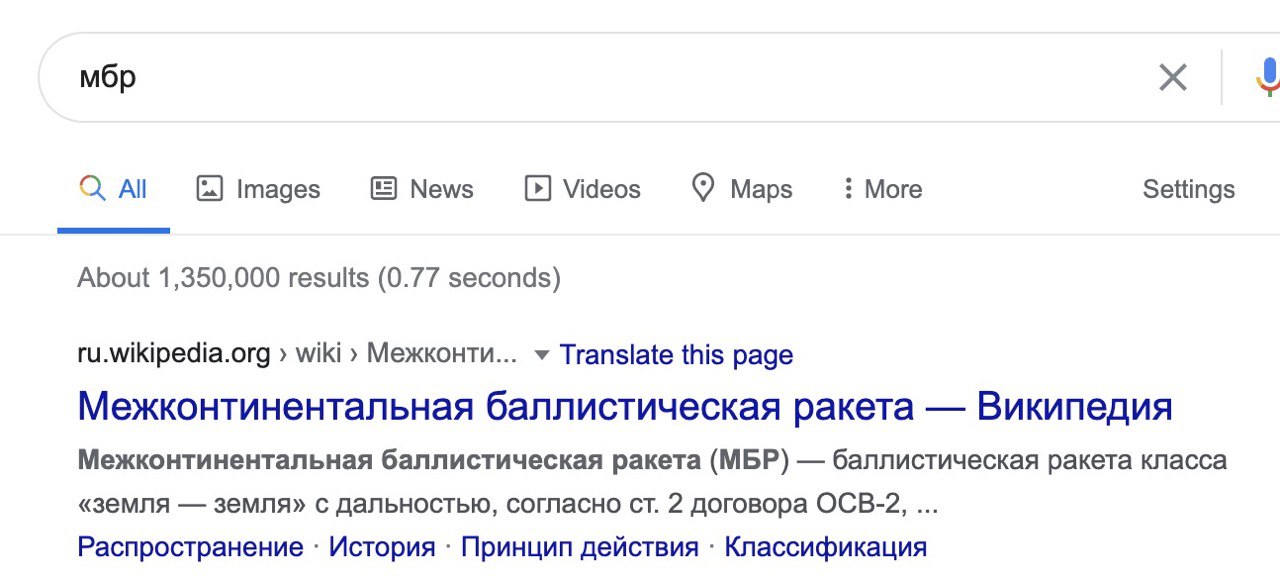Viewport: 1280px width, 582px height.
Task: Open the Распространение sitelink
Action: click(190, 547)
